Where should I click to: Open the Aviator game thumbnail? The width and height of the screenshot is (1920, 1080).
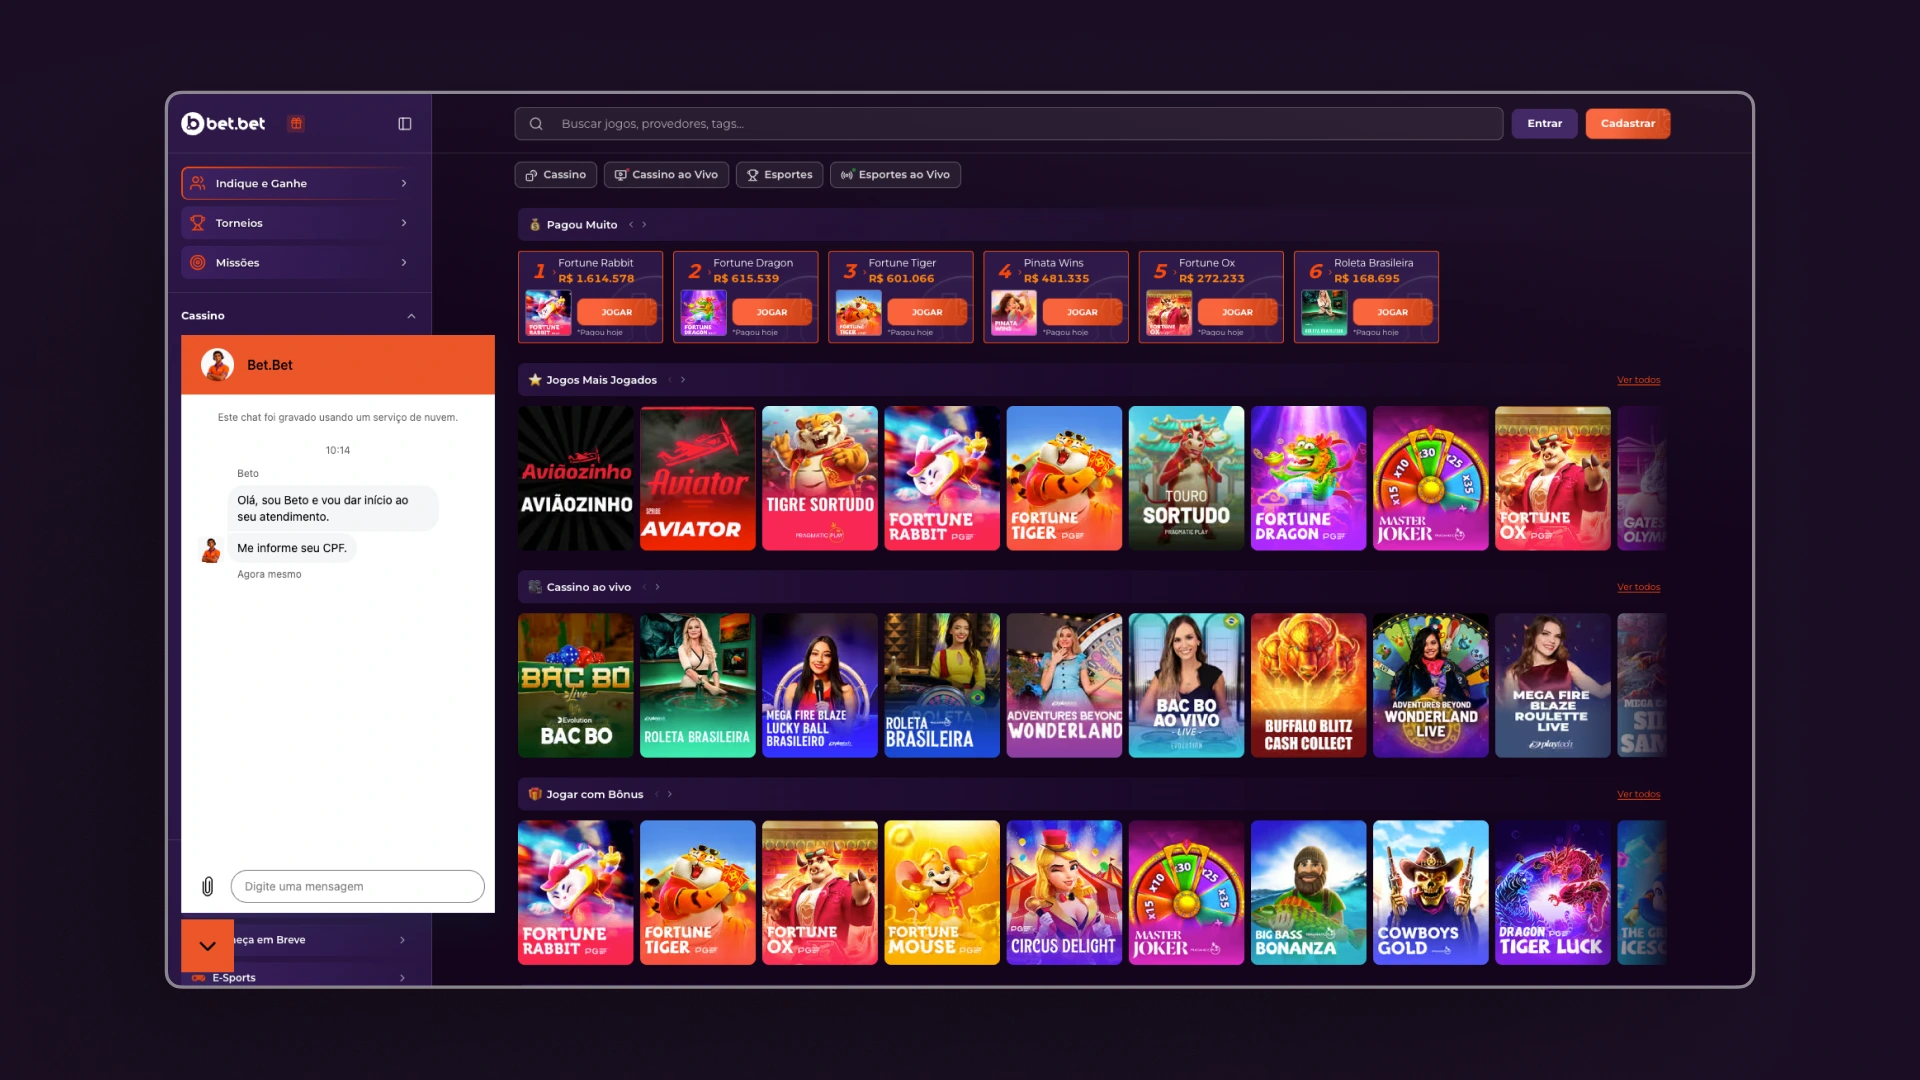click(698, 478)
